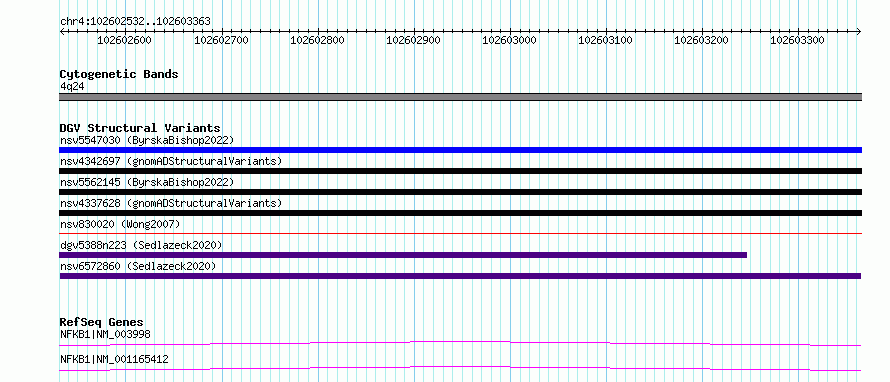Select the gray 4q24 cytoband bar
The height and width of the screenshot is (382, 890).
click(460, 97)
